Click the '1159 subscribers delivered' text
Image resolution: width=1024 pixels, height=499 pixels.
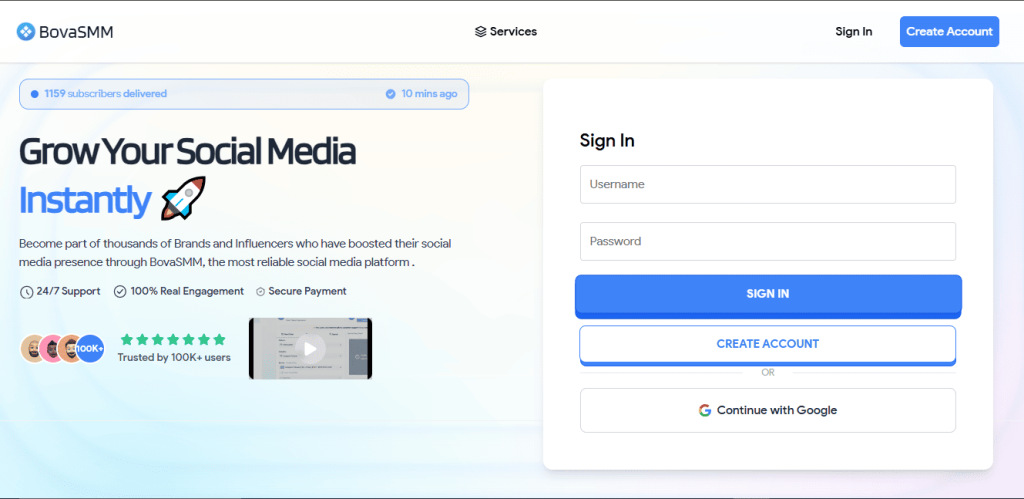pos(105,93)
